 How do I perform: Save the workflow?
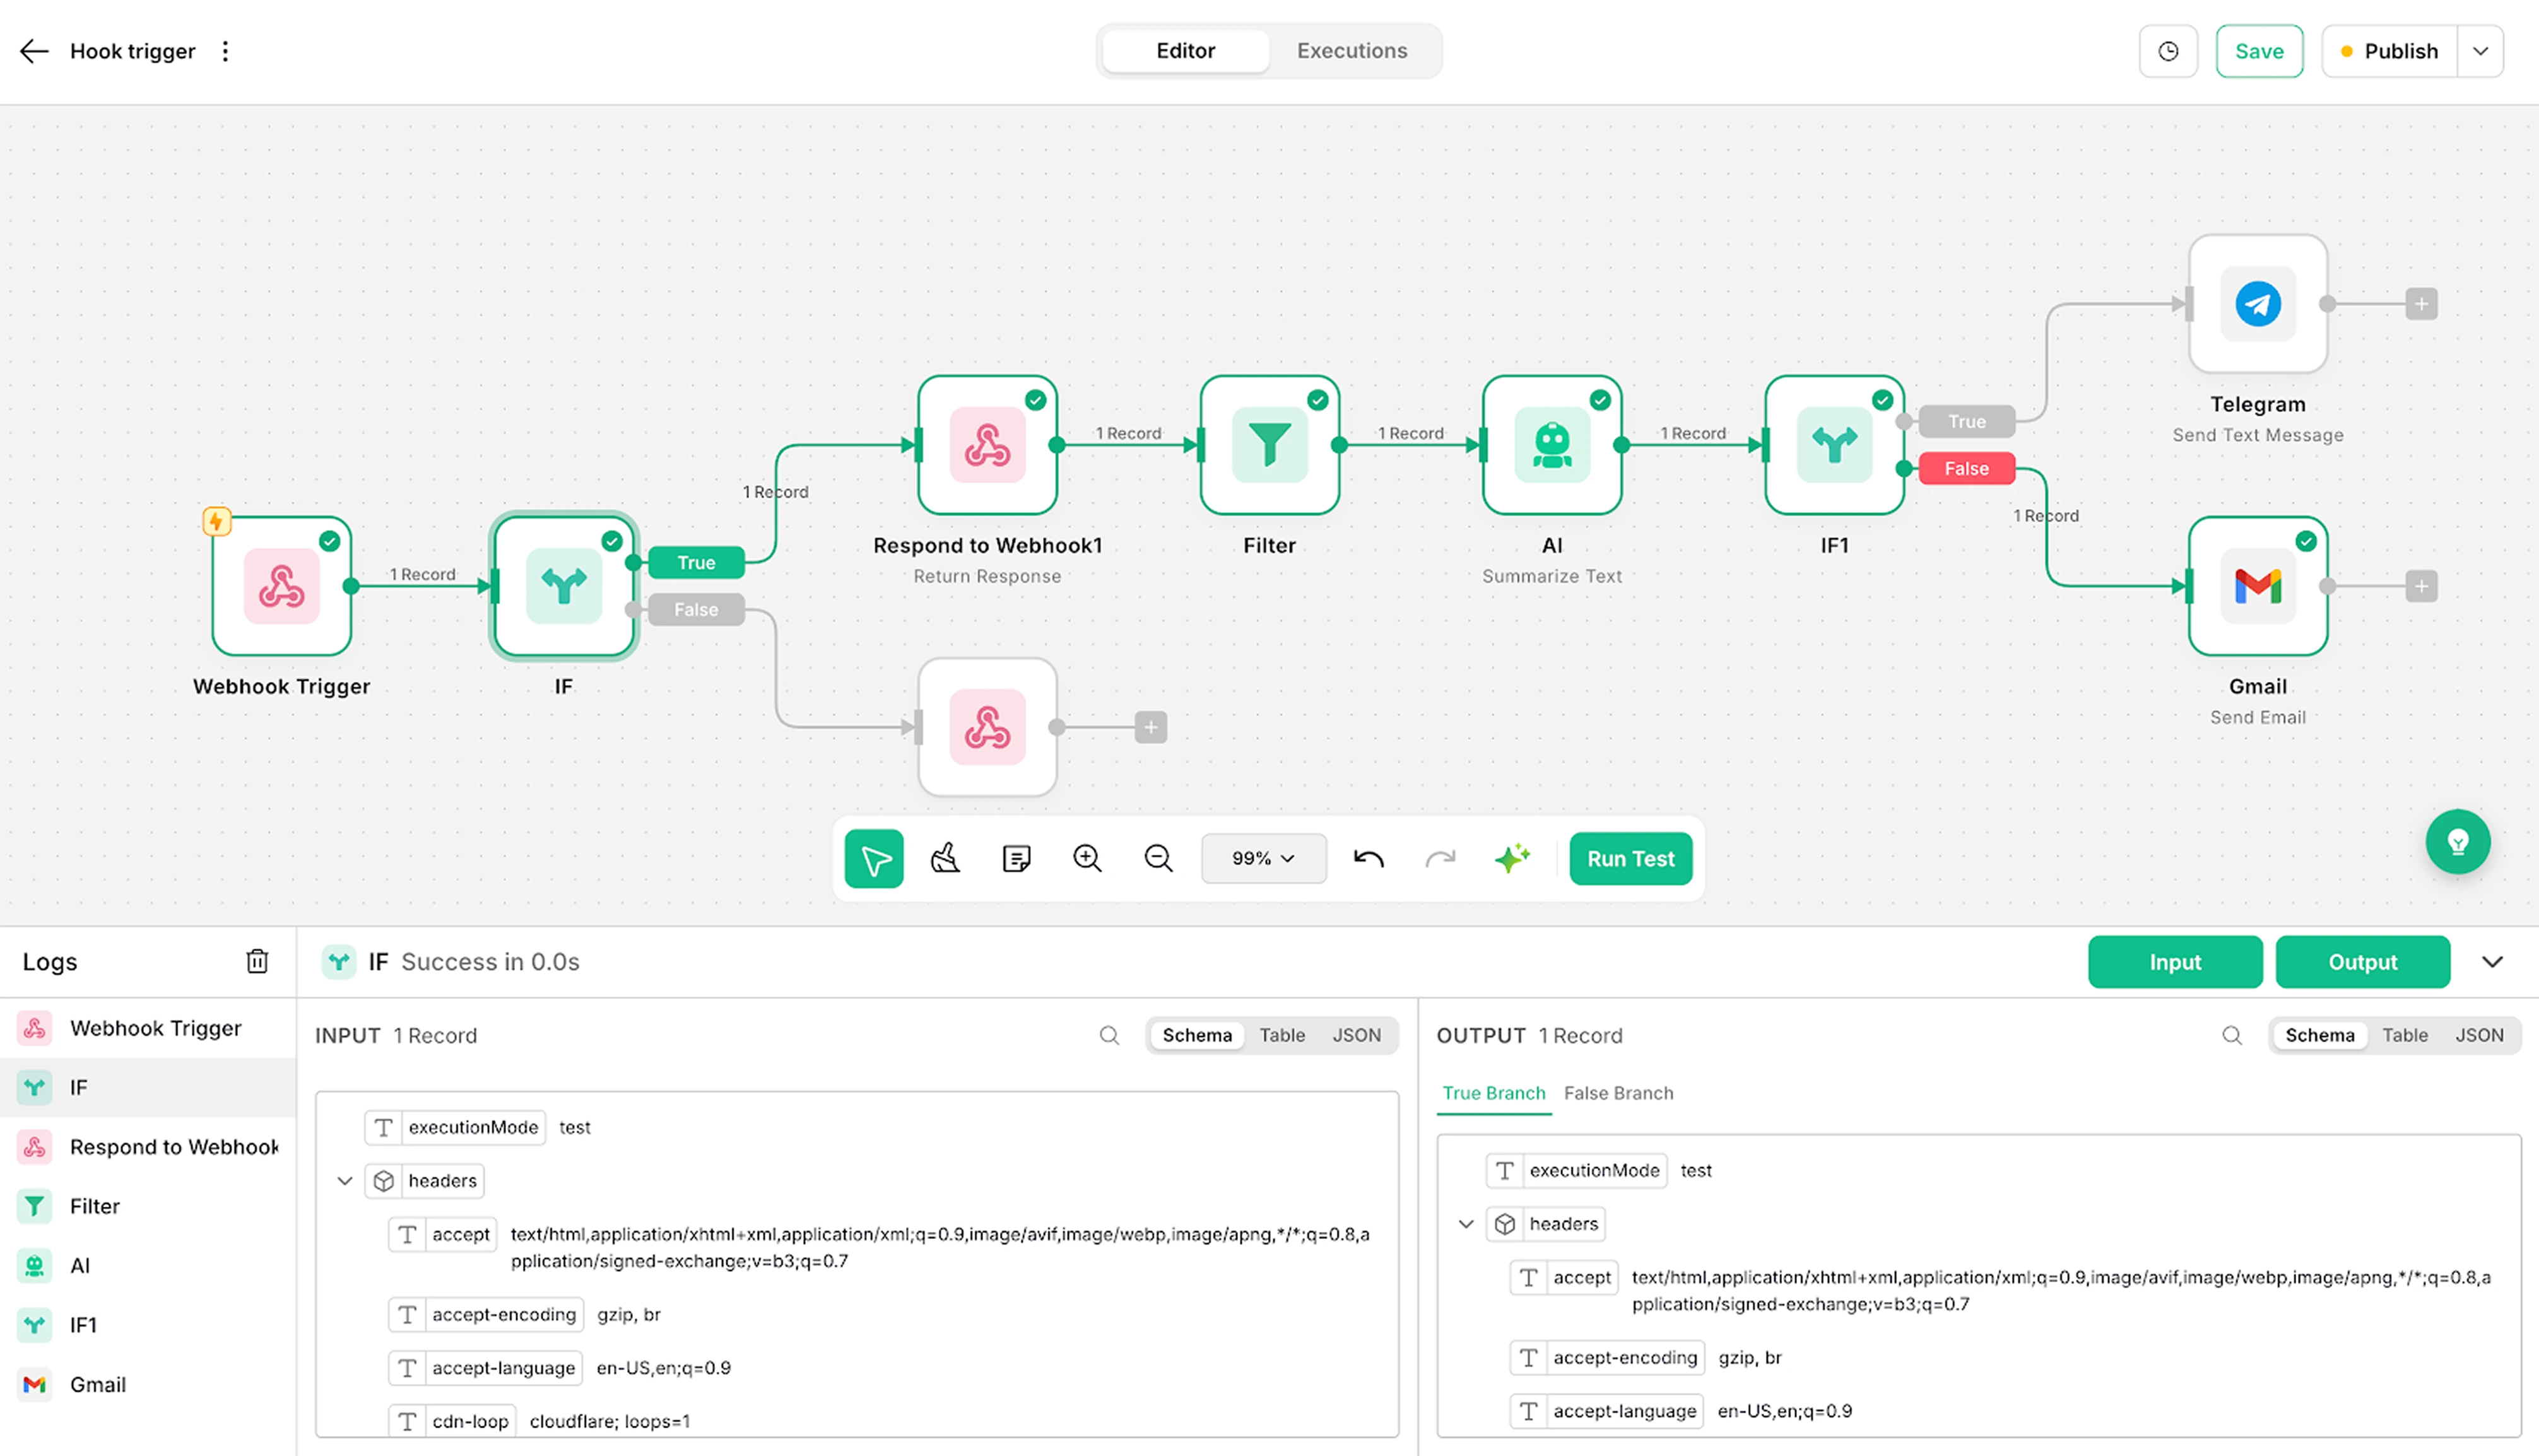(2259, 51)
